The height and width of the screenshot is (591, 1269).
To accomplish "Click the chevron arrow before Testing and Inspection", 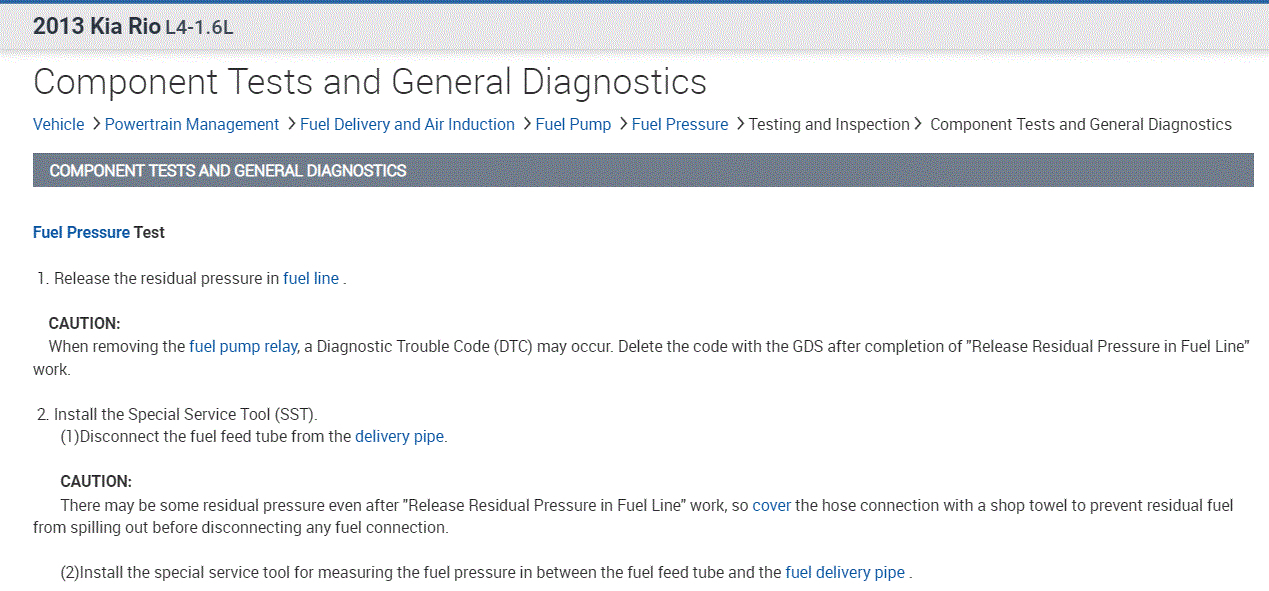I will click(740, 124).
